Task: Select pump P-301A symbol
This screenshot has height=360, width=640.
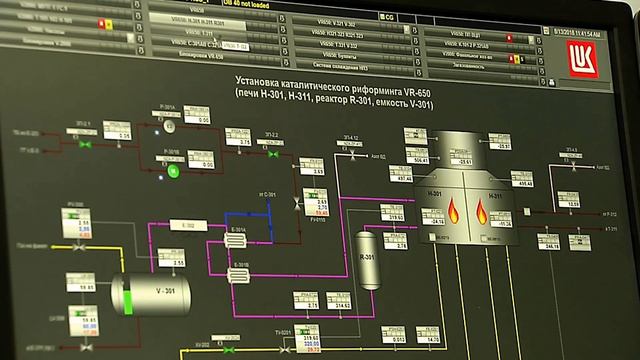Action: point(169,127)
